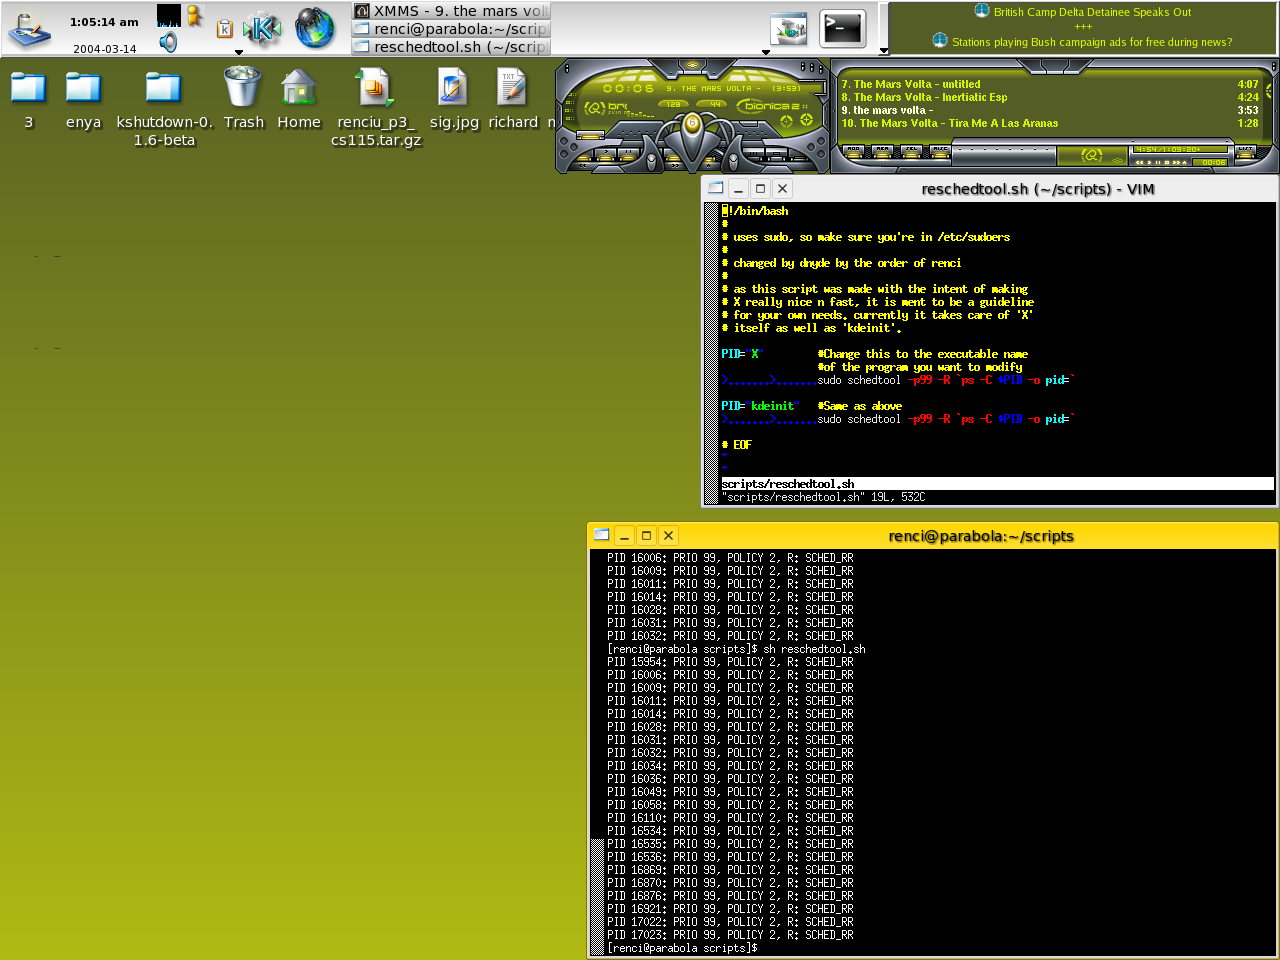This screenshot has height=960, width=1280.
Task: Click the terminal window scrollbar
Action: click(x=597, y=752)
